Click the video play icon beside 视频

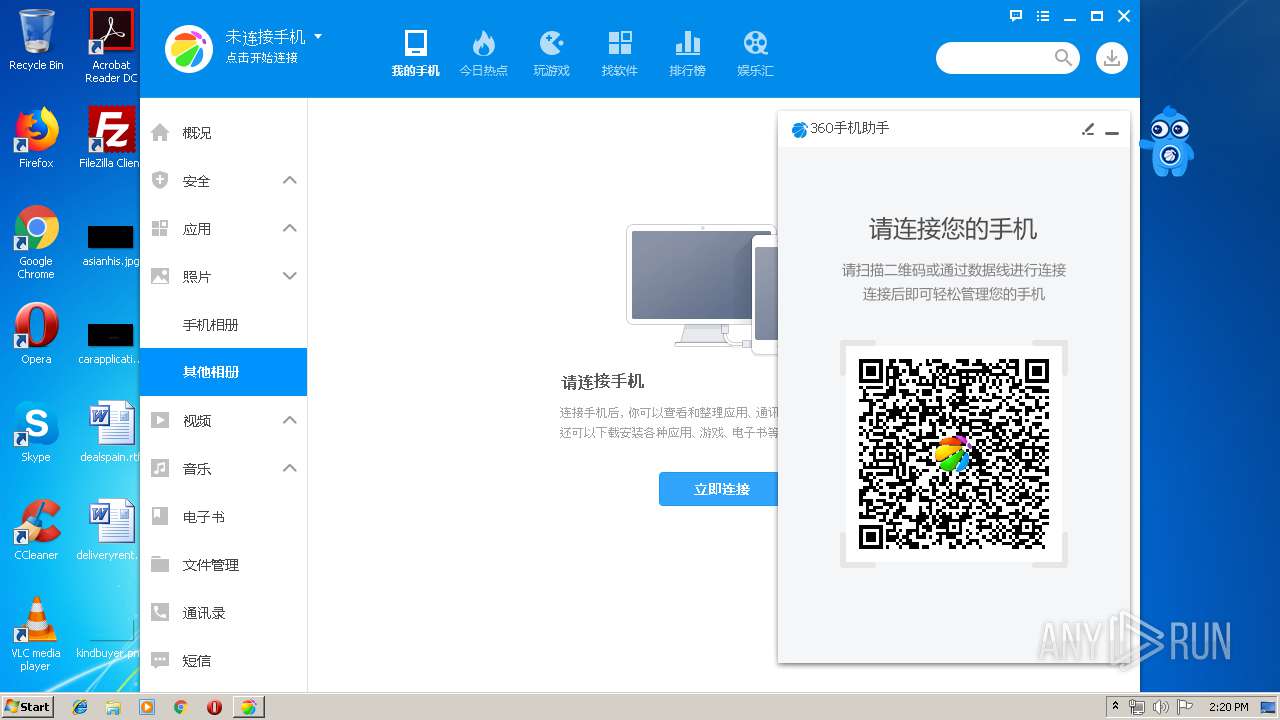tap(160, 420)
